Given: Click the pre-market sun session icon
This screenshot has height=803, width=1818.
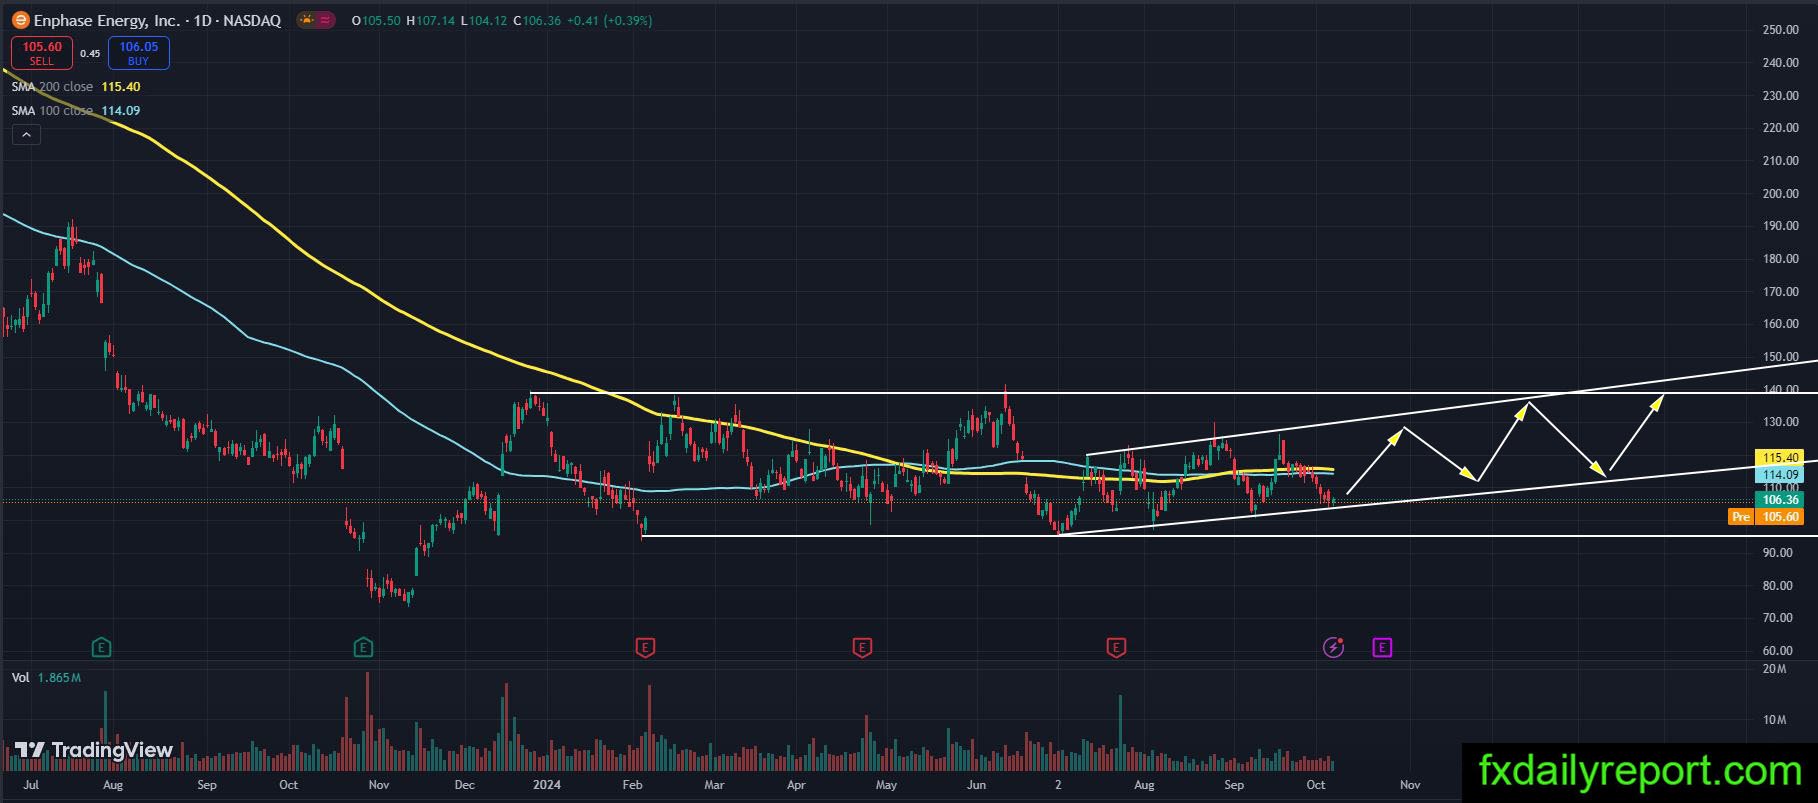Looking at the screenshot, I should point(307,20).
